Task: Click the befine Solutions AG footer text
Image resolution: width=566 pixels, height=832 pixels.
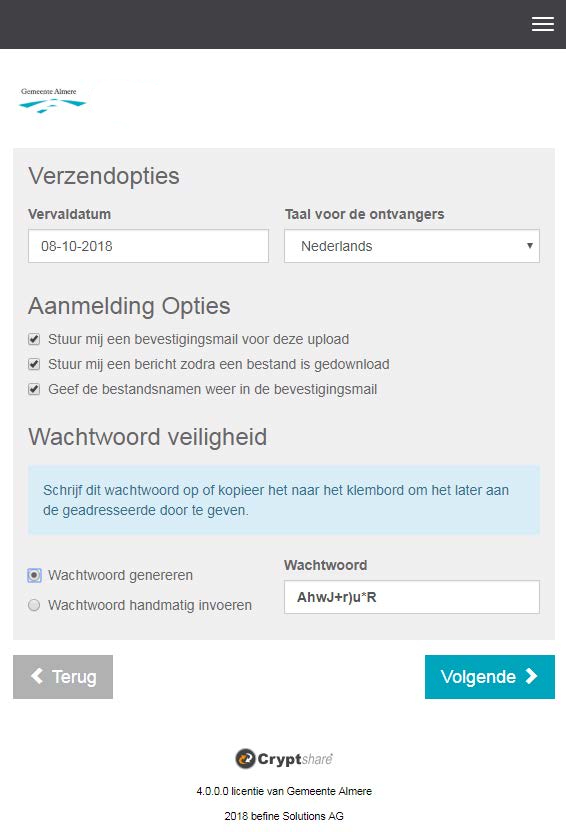Action: point(284,816)
